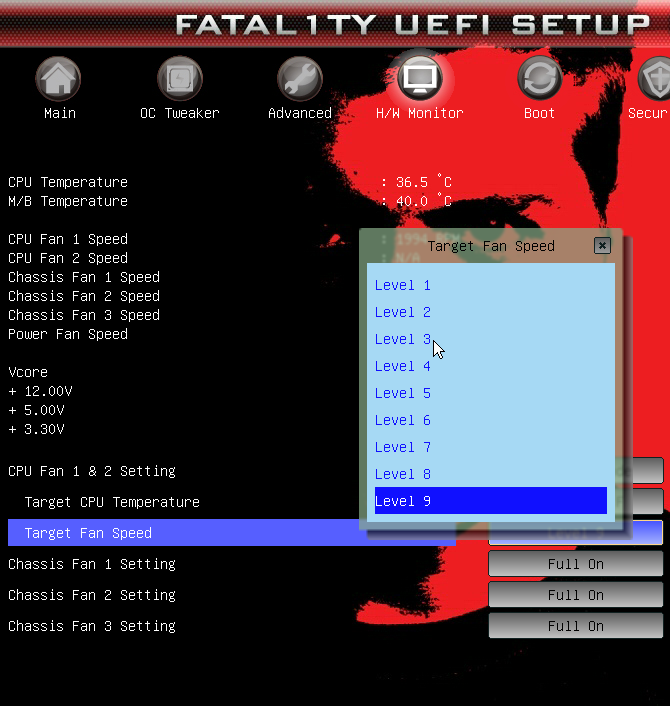The width and height of the screenshot is (670, 706).
Task: Select Chassis Fan 3 Setting label
Action: coord(92,626)
